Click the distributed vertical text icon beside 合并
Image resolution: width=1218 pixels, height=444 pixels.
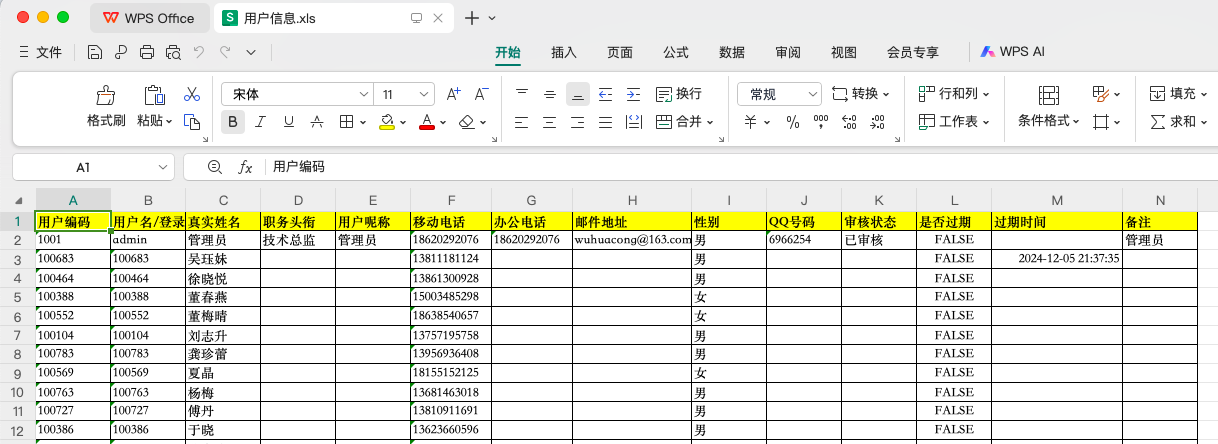[633, 122]
